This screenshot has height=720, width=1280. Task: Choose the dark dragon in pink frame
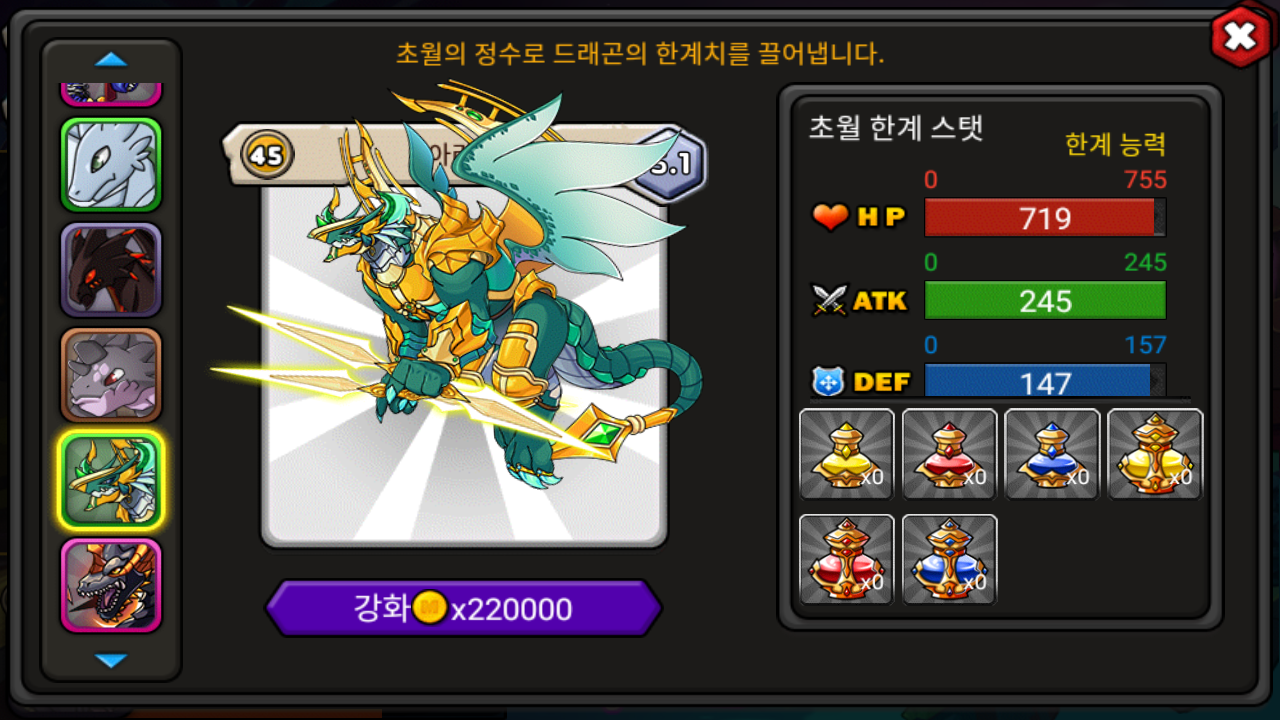pyautogui.click(x=111, y=586)
